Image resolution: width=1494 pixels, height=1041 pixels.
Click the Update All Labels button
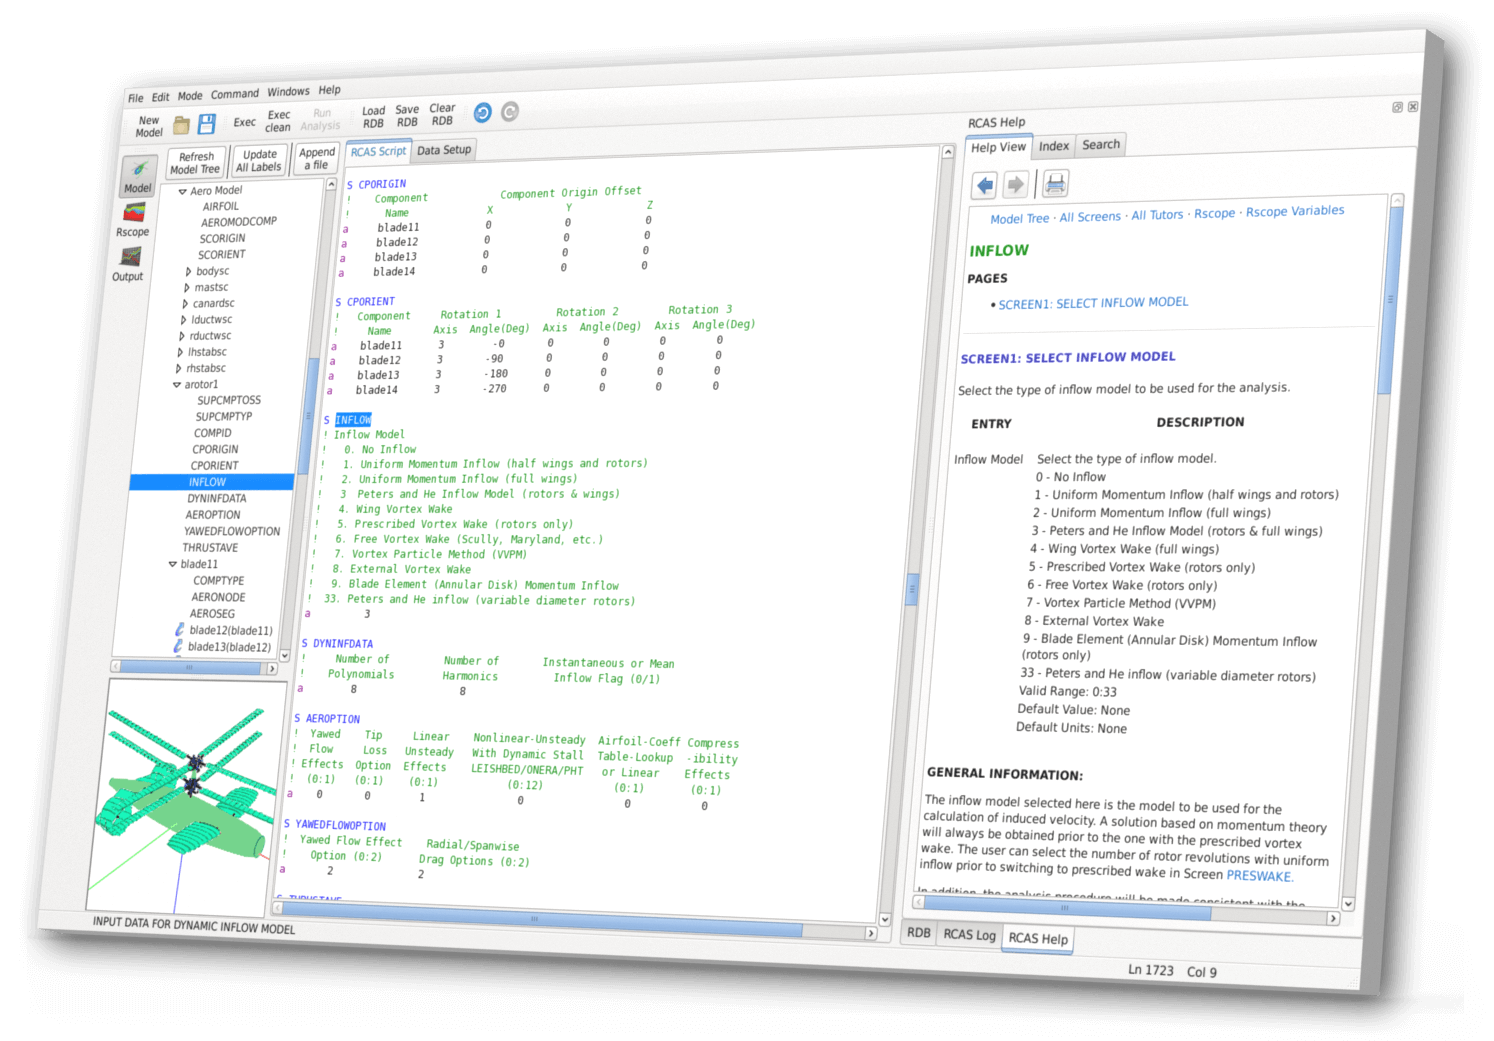259,161
